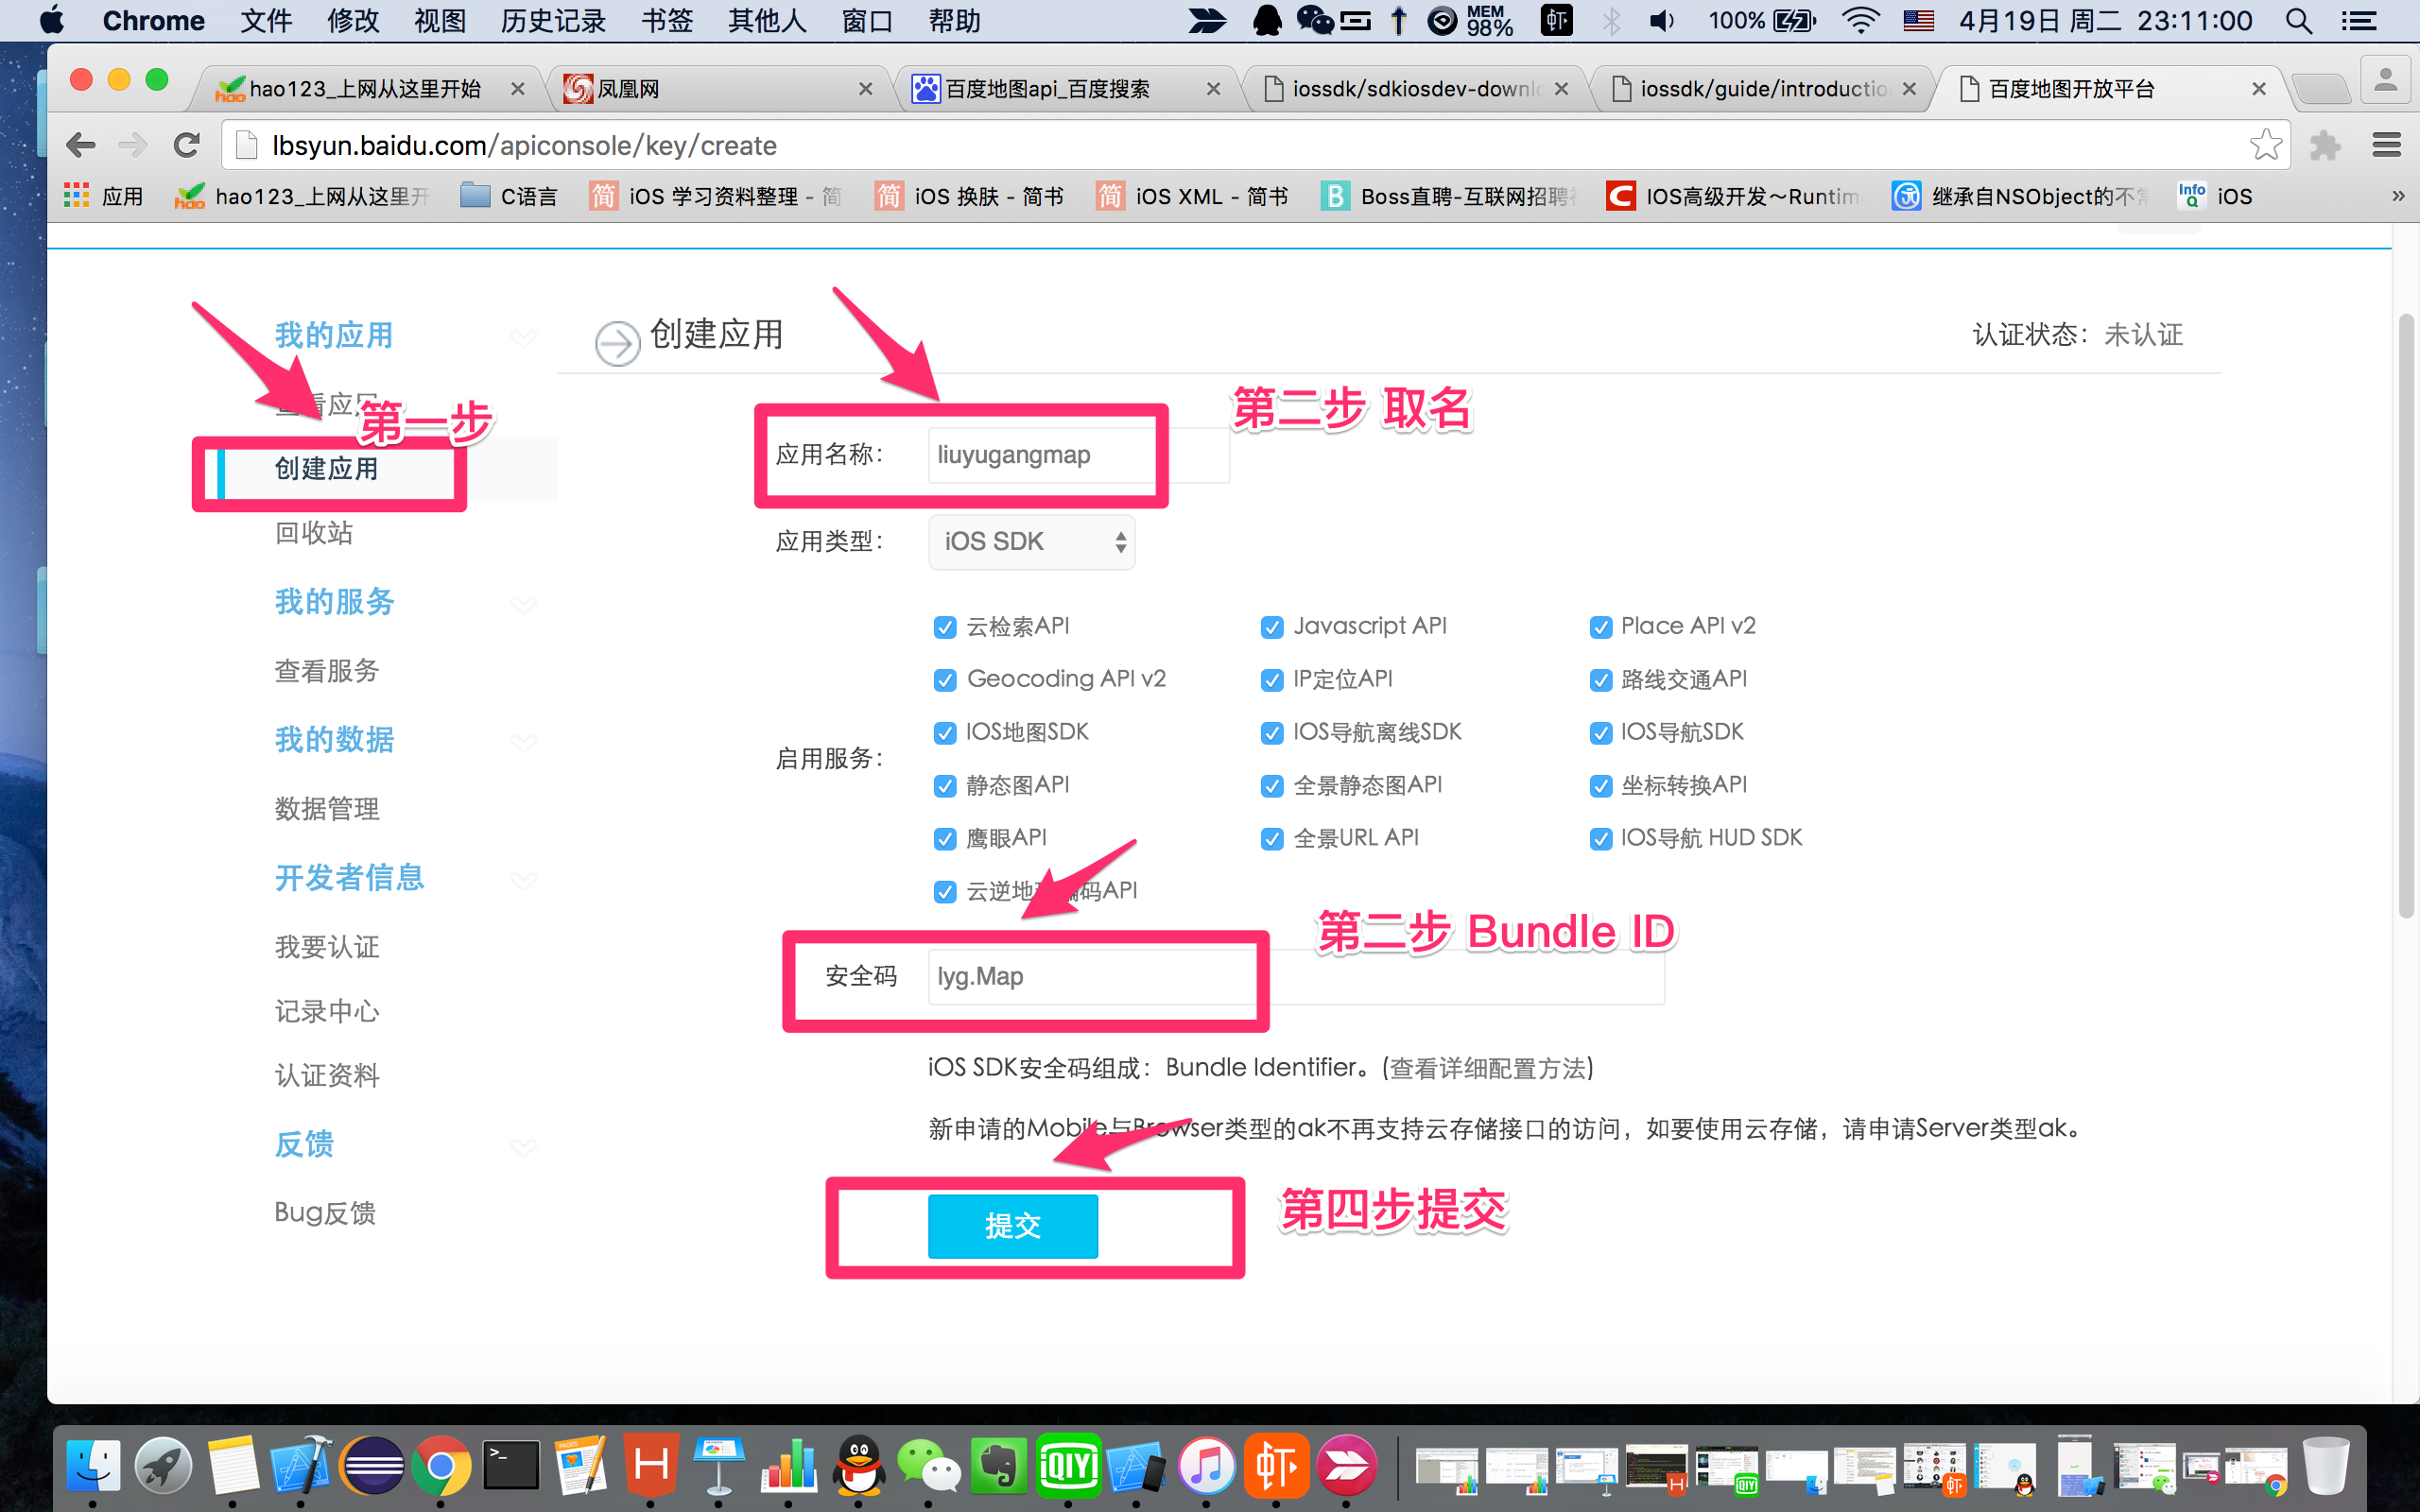Open Spotlight search magnifier in menu bar
This screenshot has width=2420, height=1512.
[2299, 21]
